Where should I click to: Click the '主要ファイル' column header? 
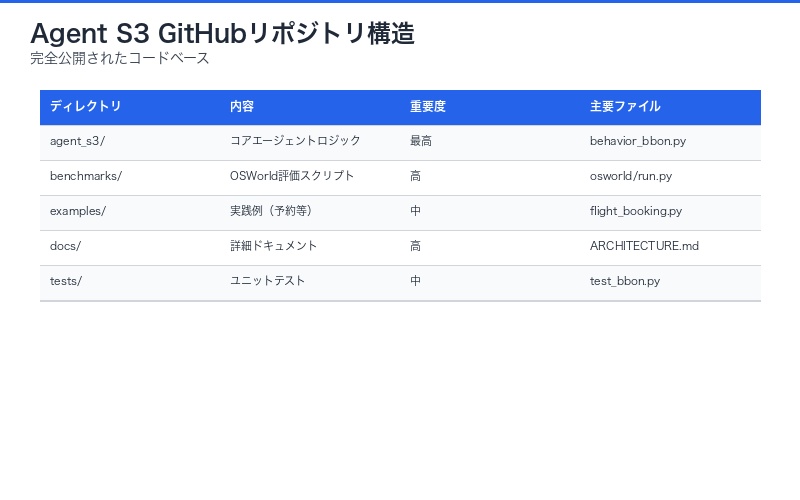pyautogui.click(x=625, y=106)
